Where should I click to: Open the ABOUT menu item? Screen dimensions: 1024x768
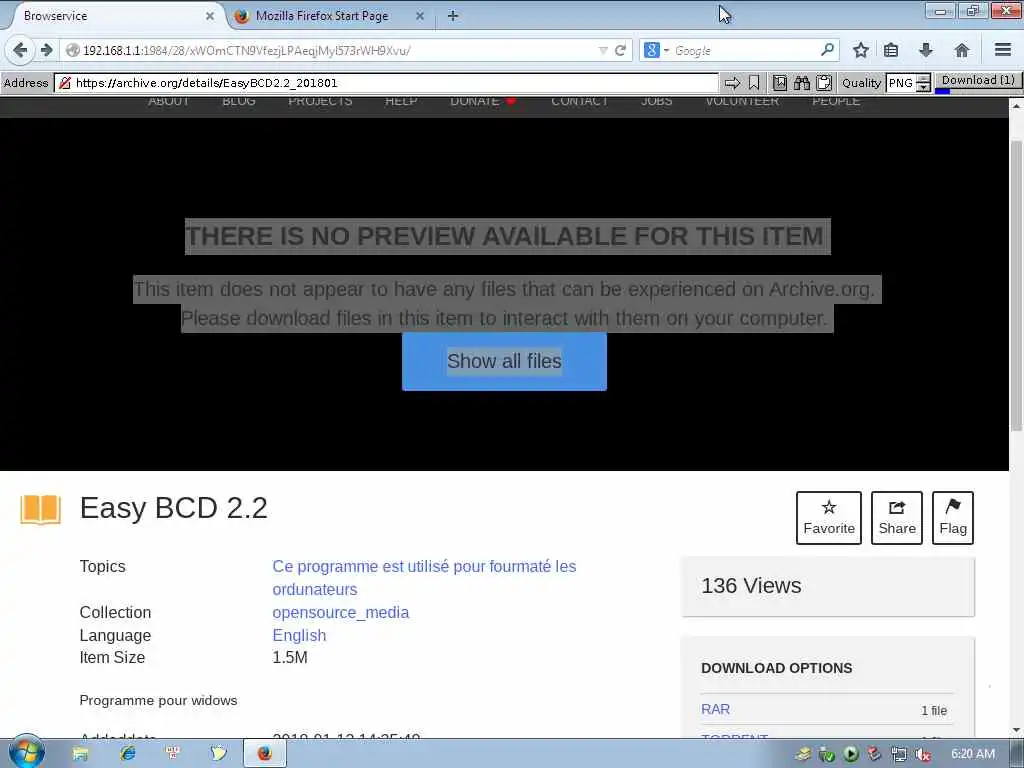coord(168,101)
